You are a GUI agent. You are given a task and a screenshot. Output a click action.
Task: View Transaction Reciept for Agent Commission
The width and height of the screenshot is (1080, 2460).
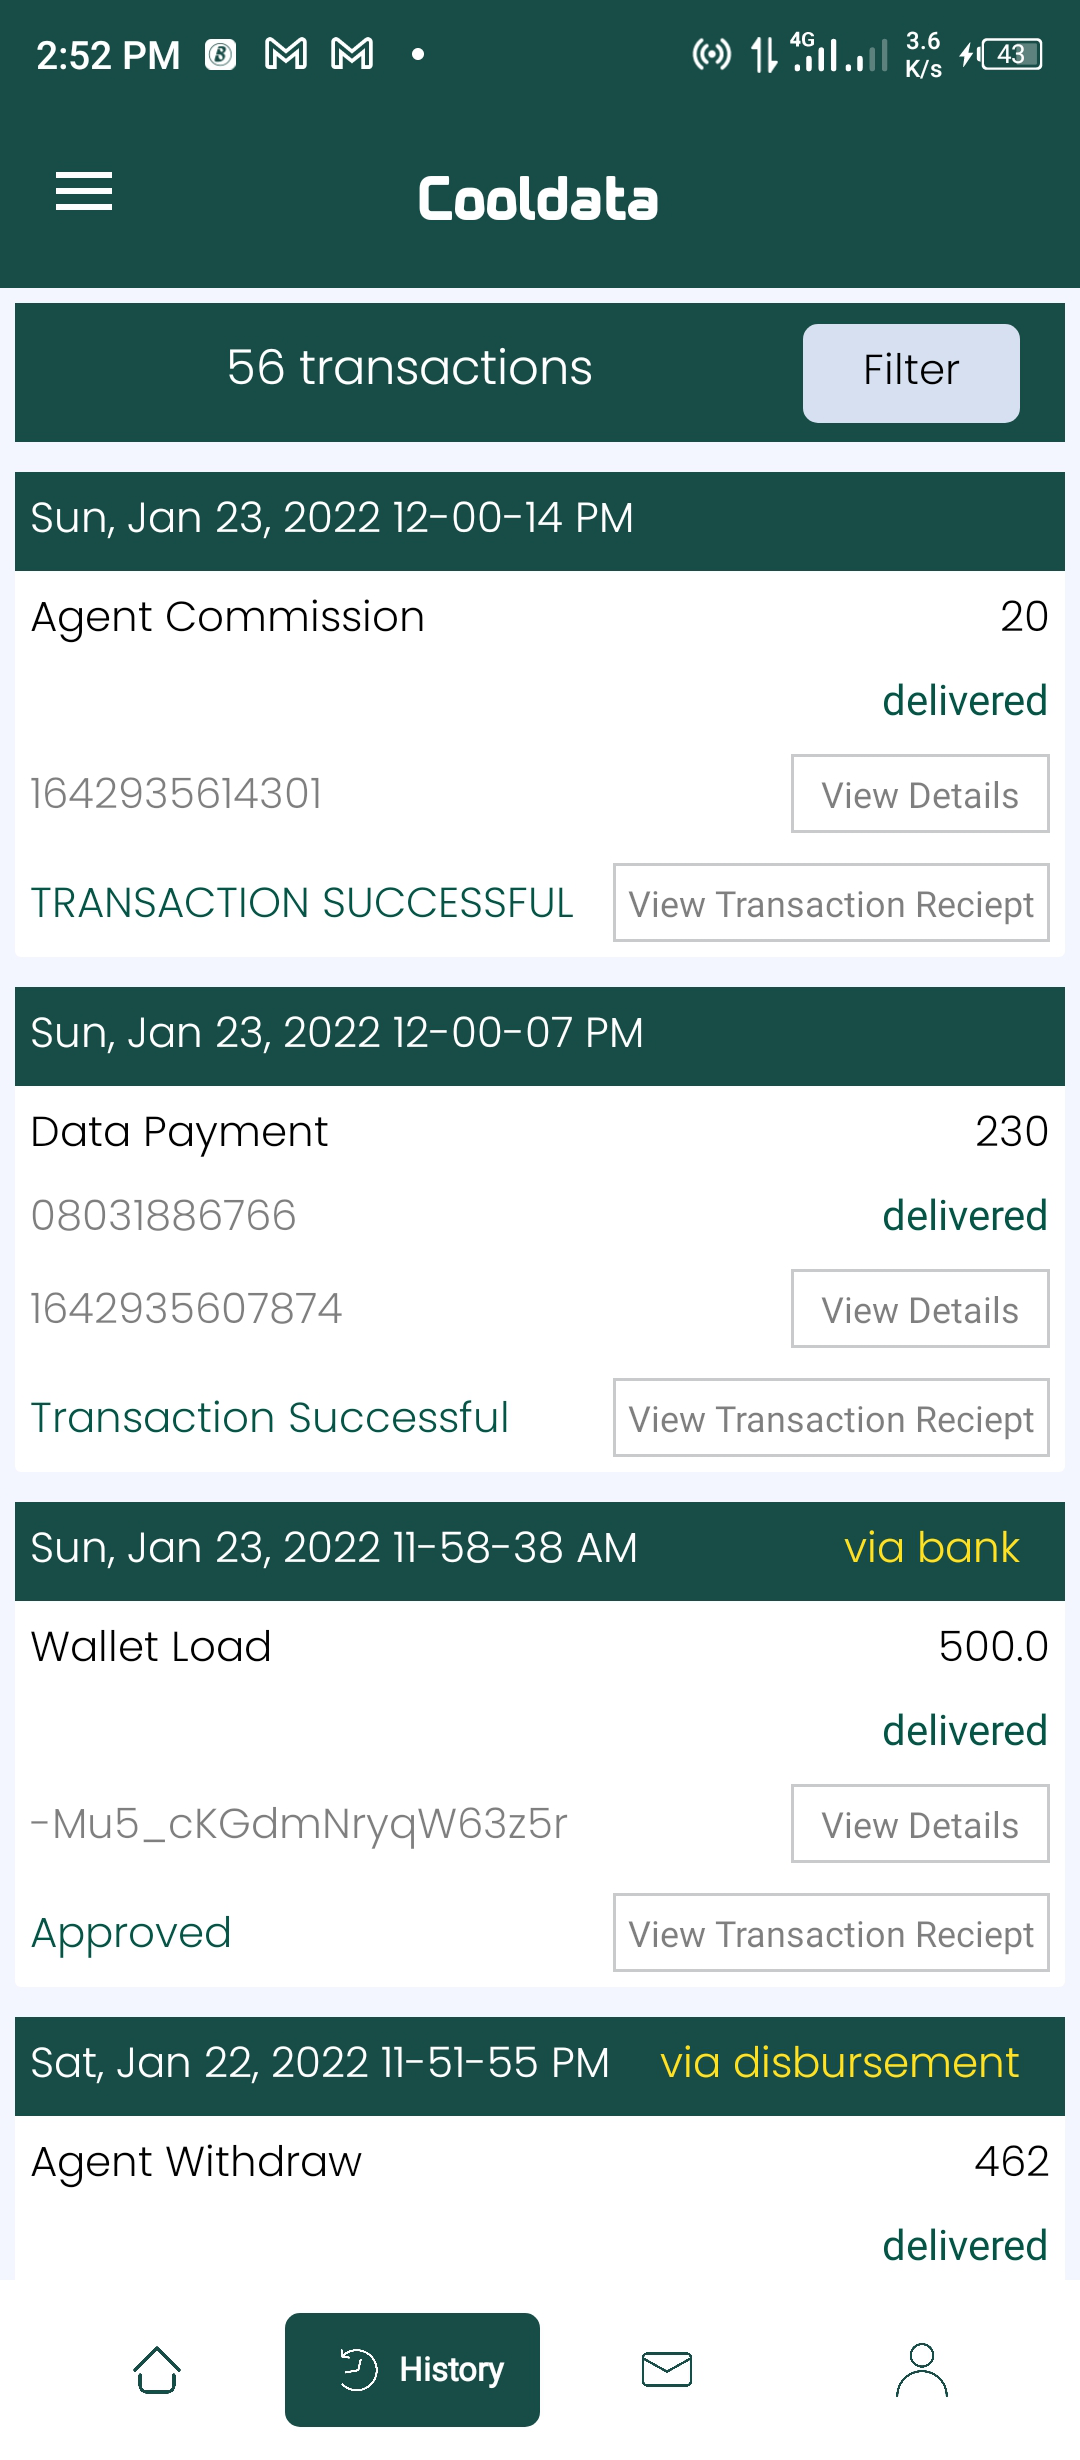click(831, 903)
